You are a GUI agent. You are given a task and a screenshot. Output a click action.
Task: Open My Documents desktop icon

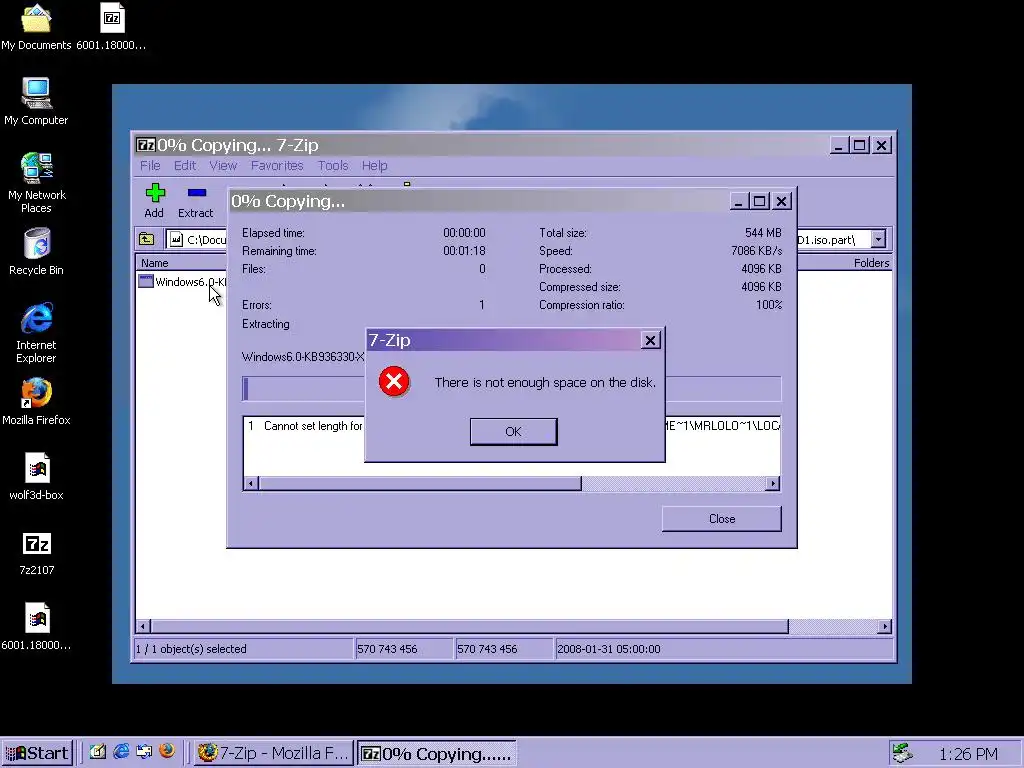[x=36, y=26]
